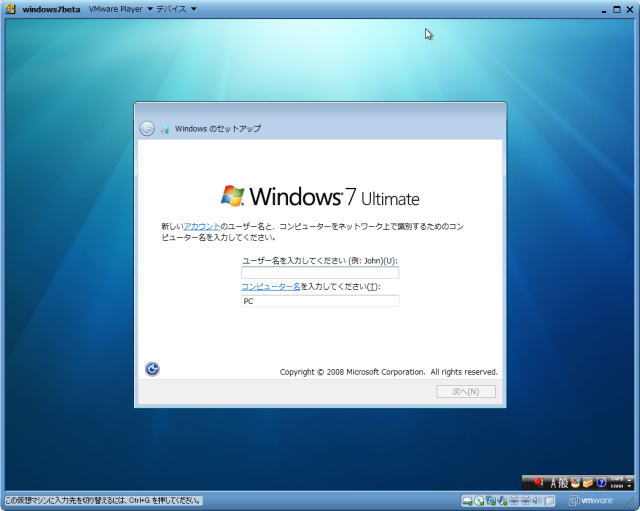The height and width of the screenshot is (511, 640).
Task: Click the アカウント help link
Action: (x=202, y=226)
